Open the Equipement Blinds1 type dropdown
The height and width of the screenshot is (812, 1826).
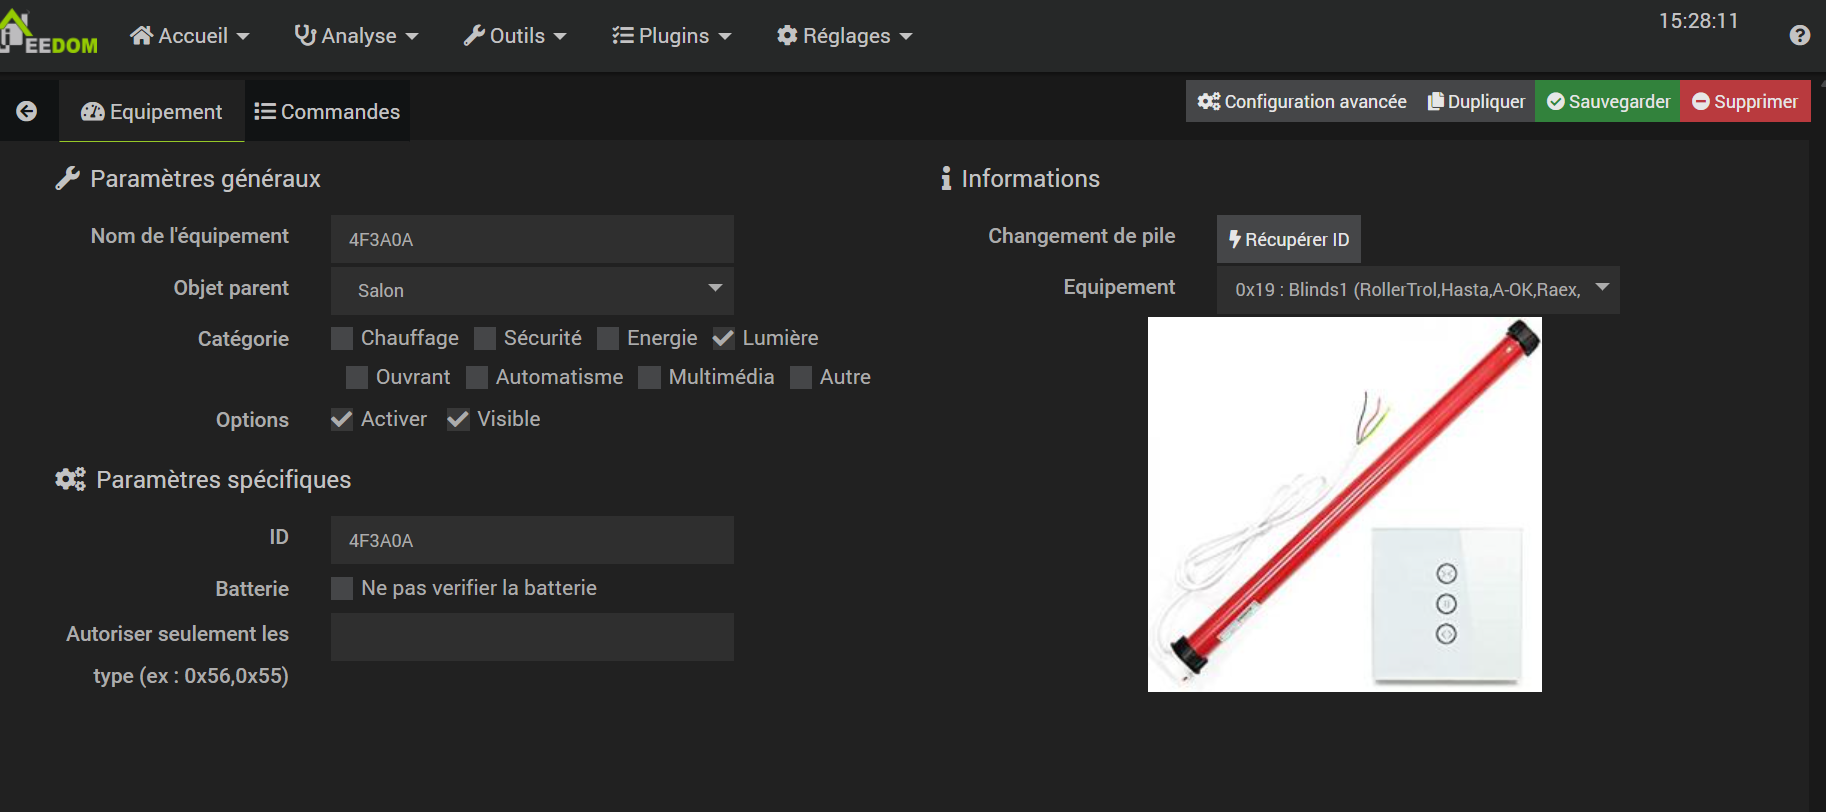[1418, 290]
